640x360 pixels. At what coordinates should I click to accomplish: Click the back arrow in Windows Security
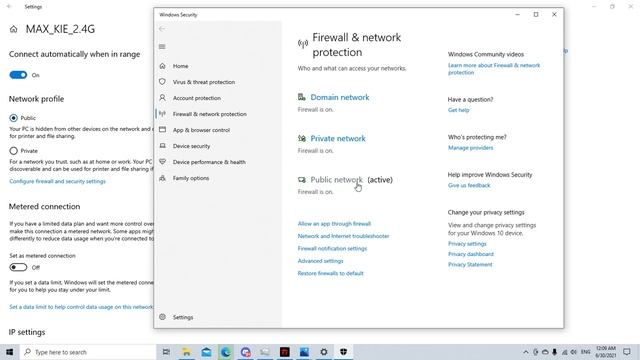click(162, 29)
